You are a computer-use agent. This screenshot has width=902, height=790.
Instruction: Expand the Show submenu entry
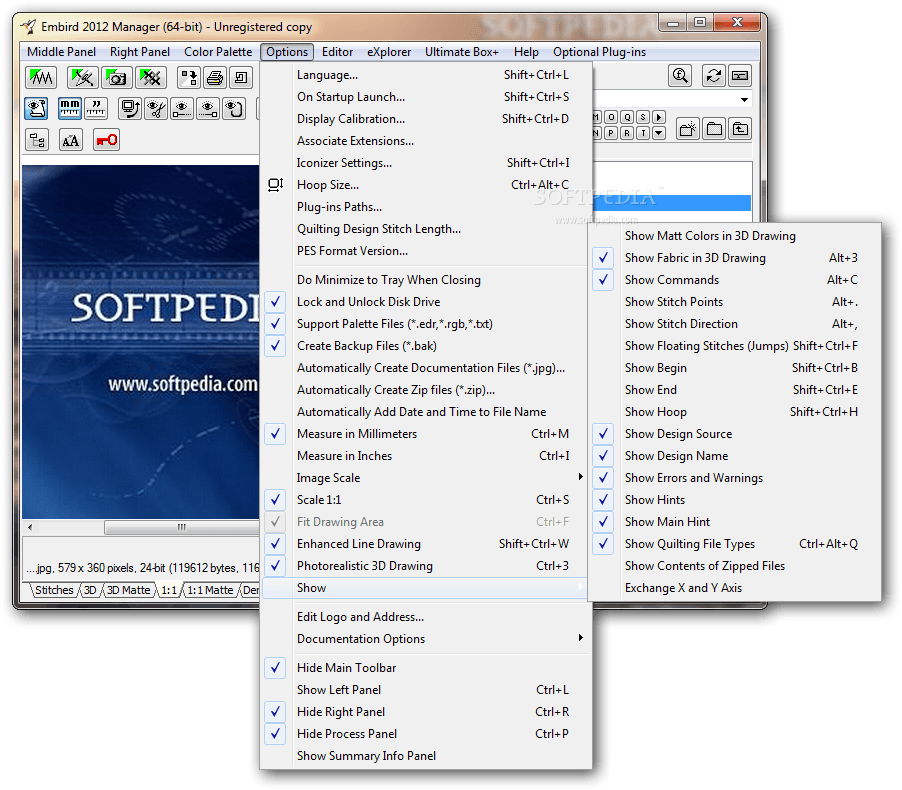pyautogui.click(x=425, y=588)
